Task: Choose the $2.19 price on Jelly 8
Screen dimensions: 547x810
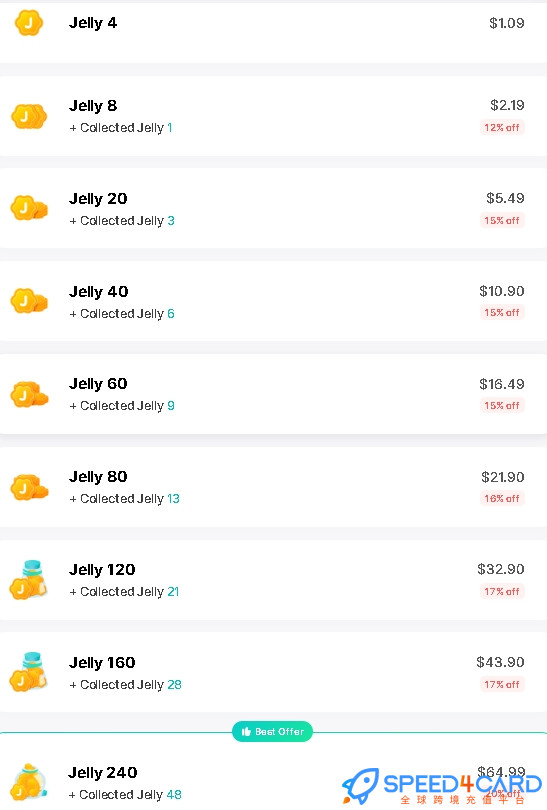Action: (x=507, y=105)
